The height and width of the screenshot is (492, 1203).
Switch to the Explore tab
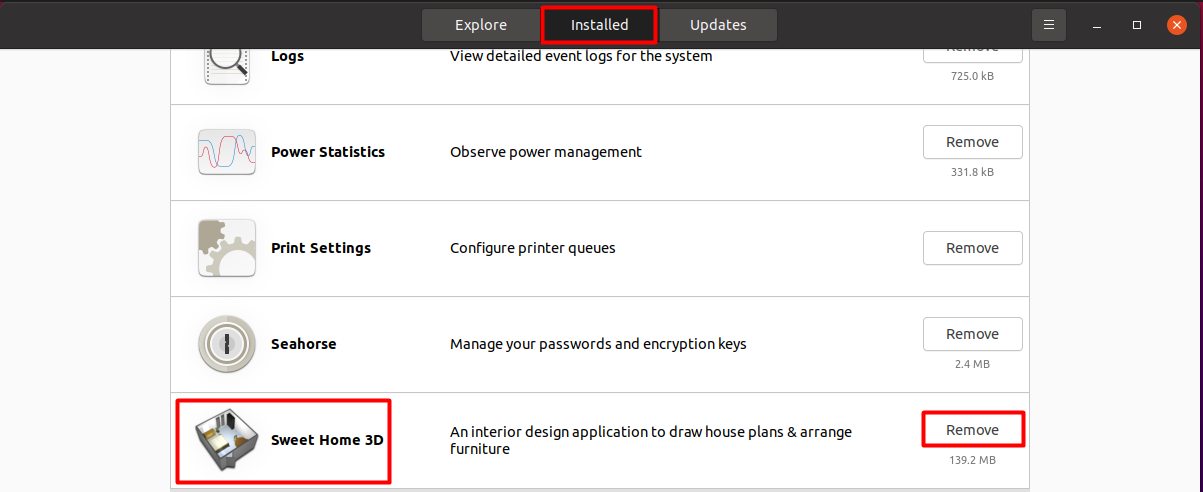point(481,25)
